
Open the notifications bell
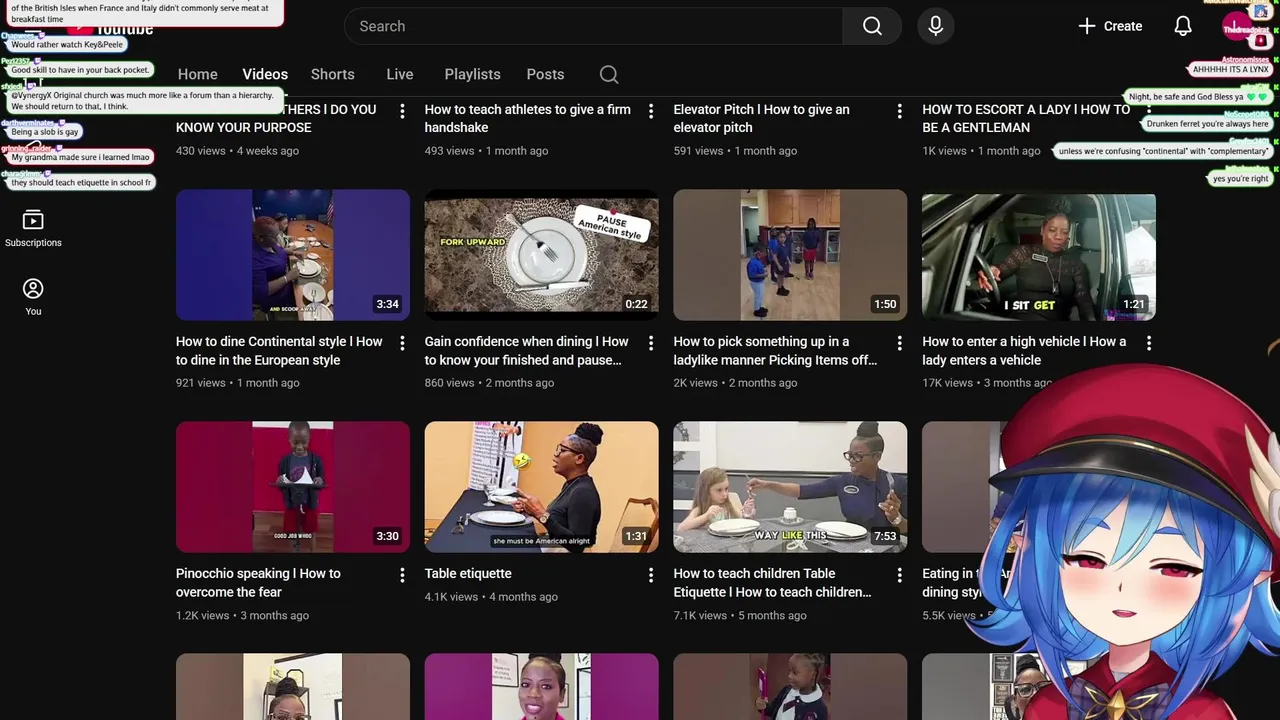[1183, 26]
